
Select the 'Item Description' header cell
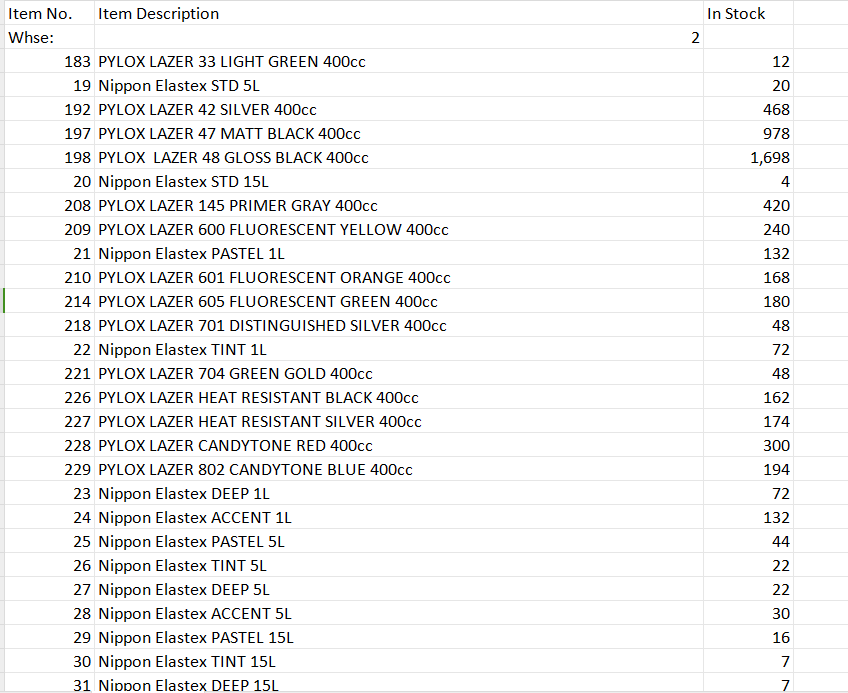click(159, 14)
